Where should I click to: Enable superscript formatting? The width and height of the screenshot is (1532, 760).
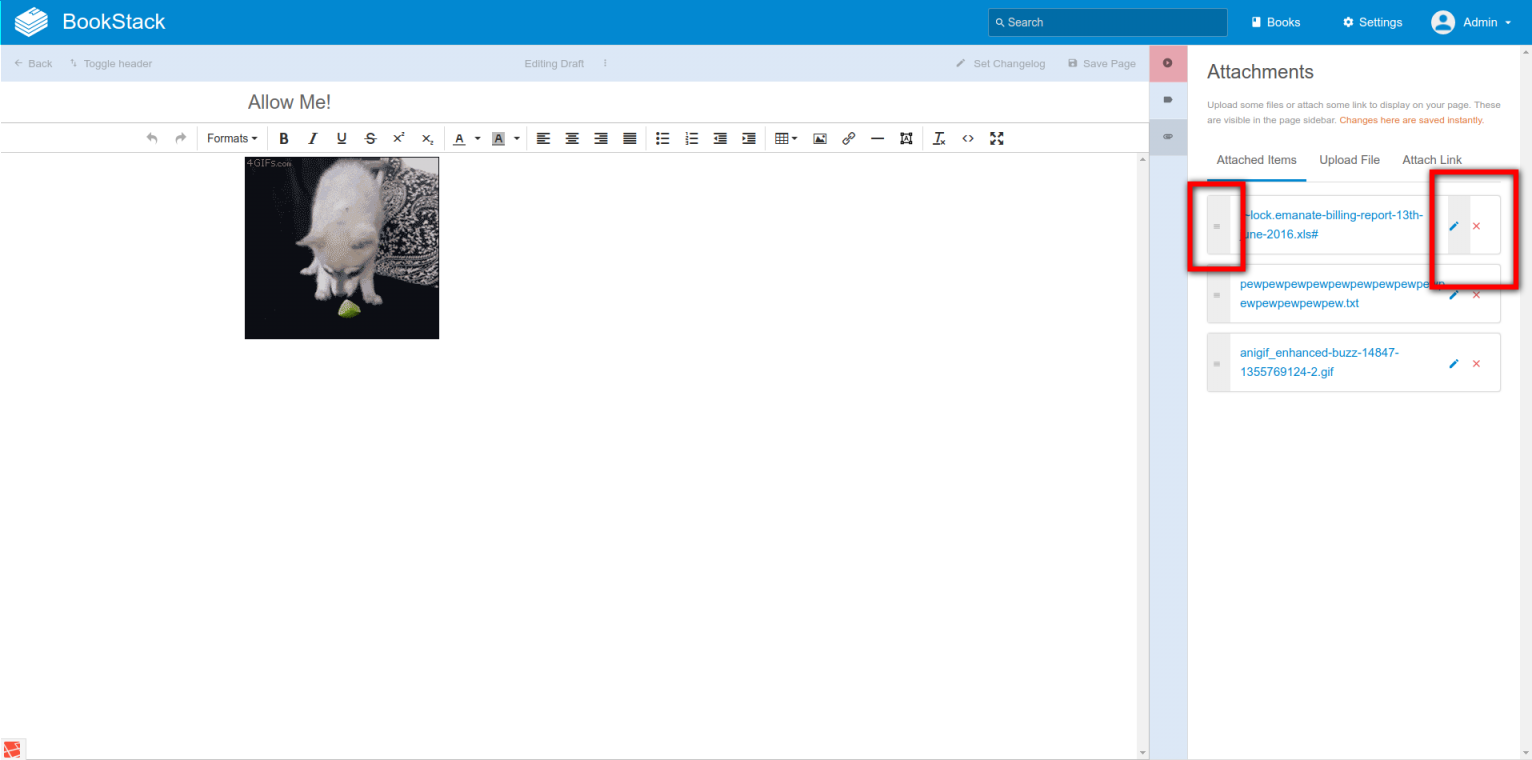tap(398, 138)
